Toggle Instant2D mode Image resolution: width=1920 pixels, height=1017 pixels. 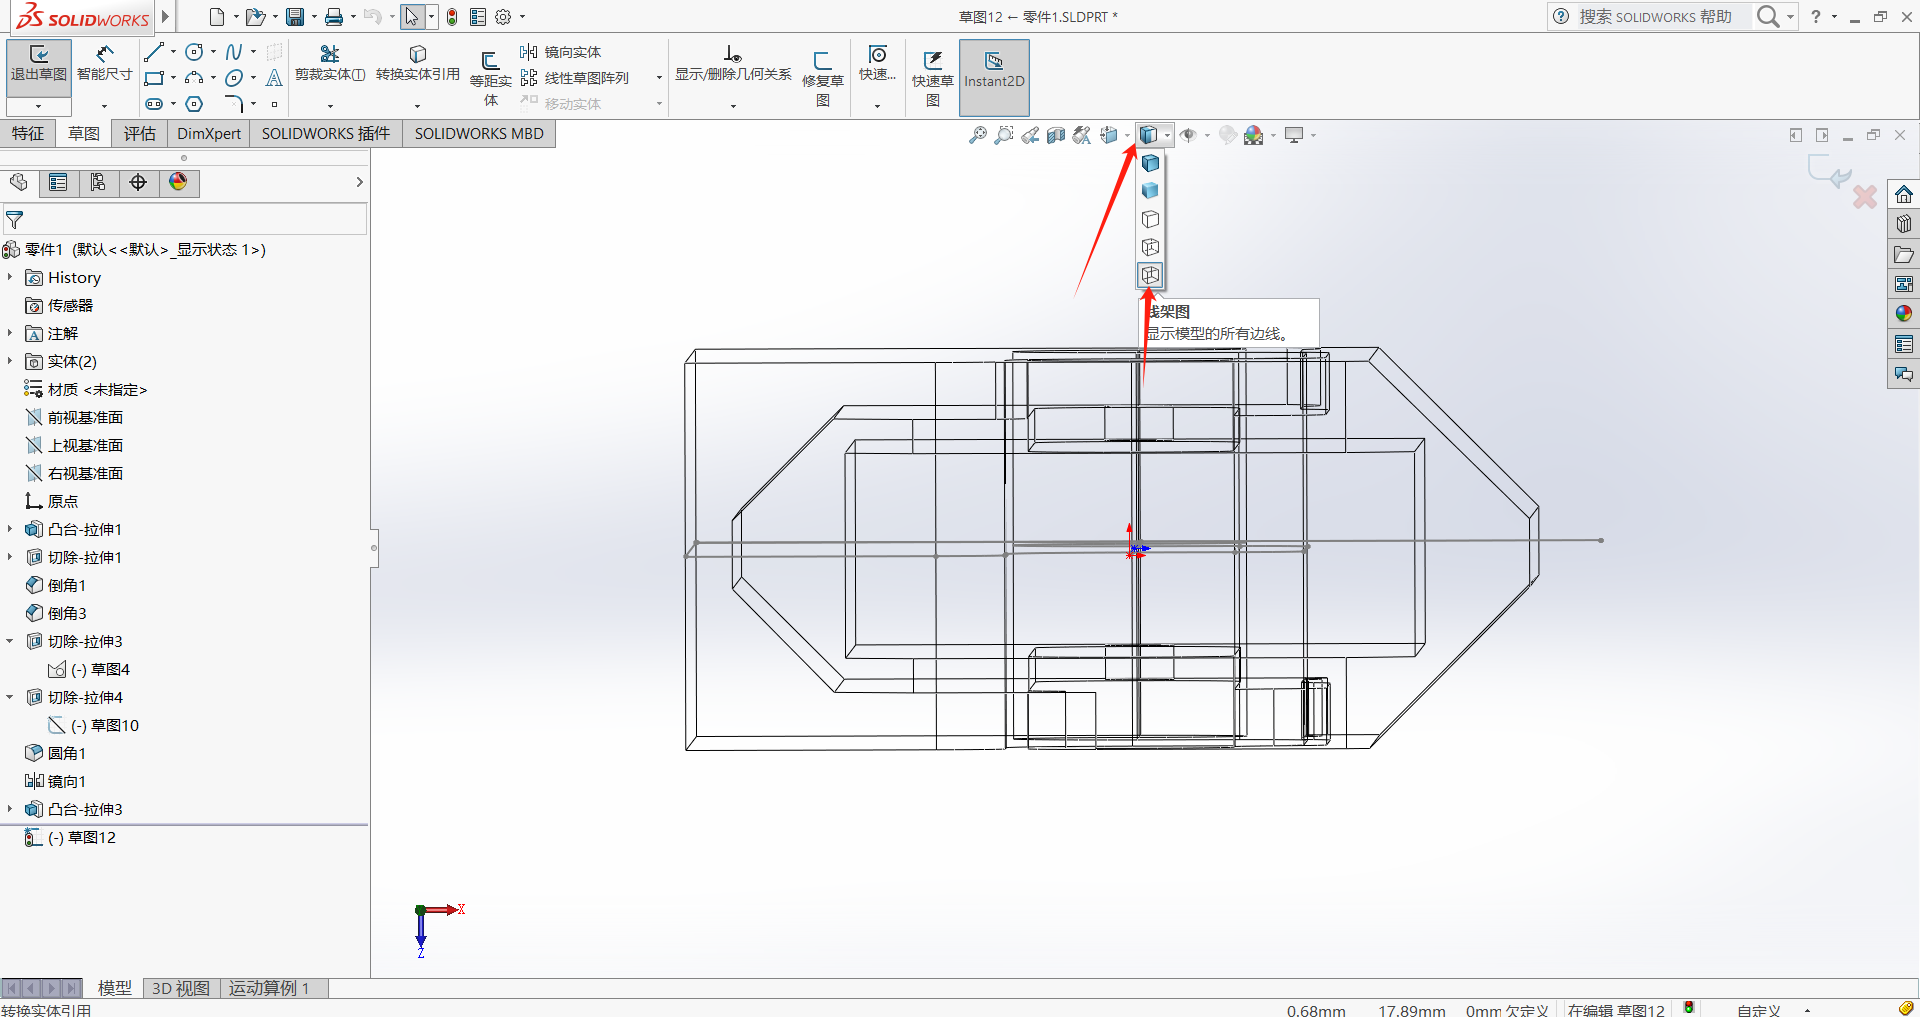993,70
